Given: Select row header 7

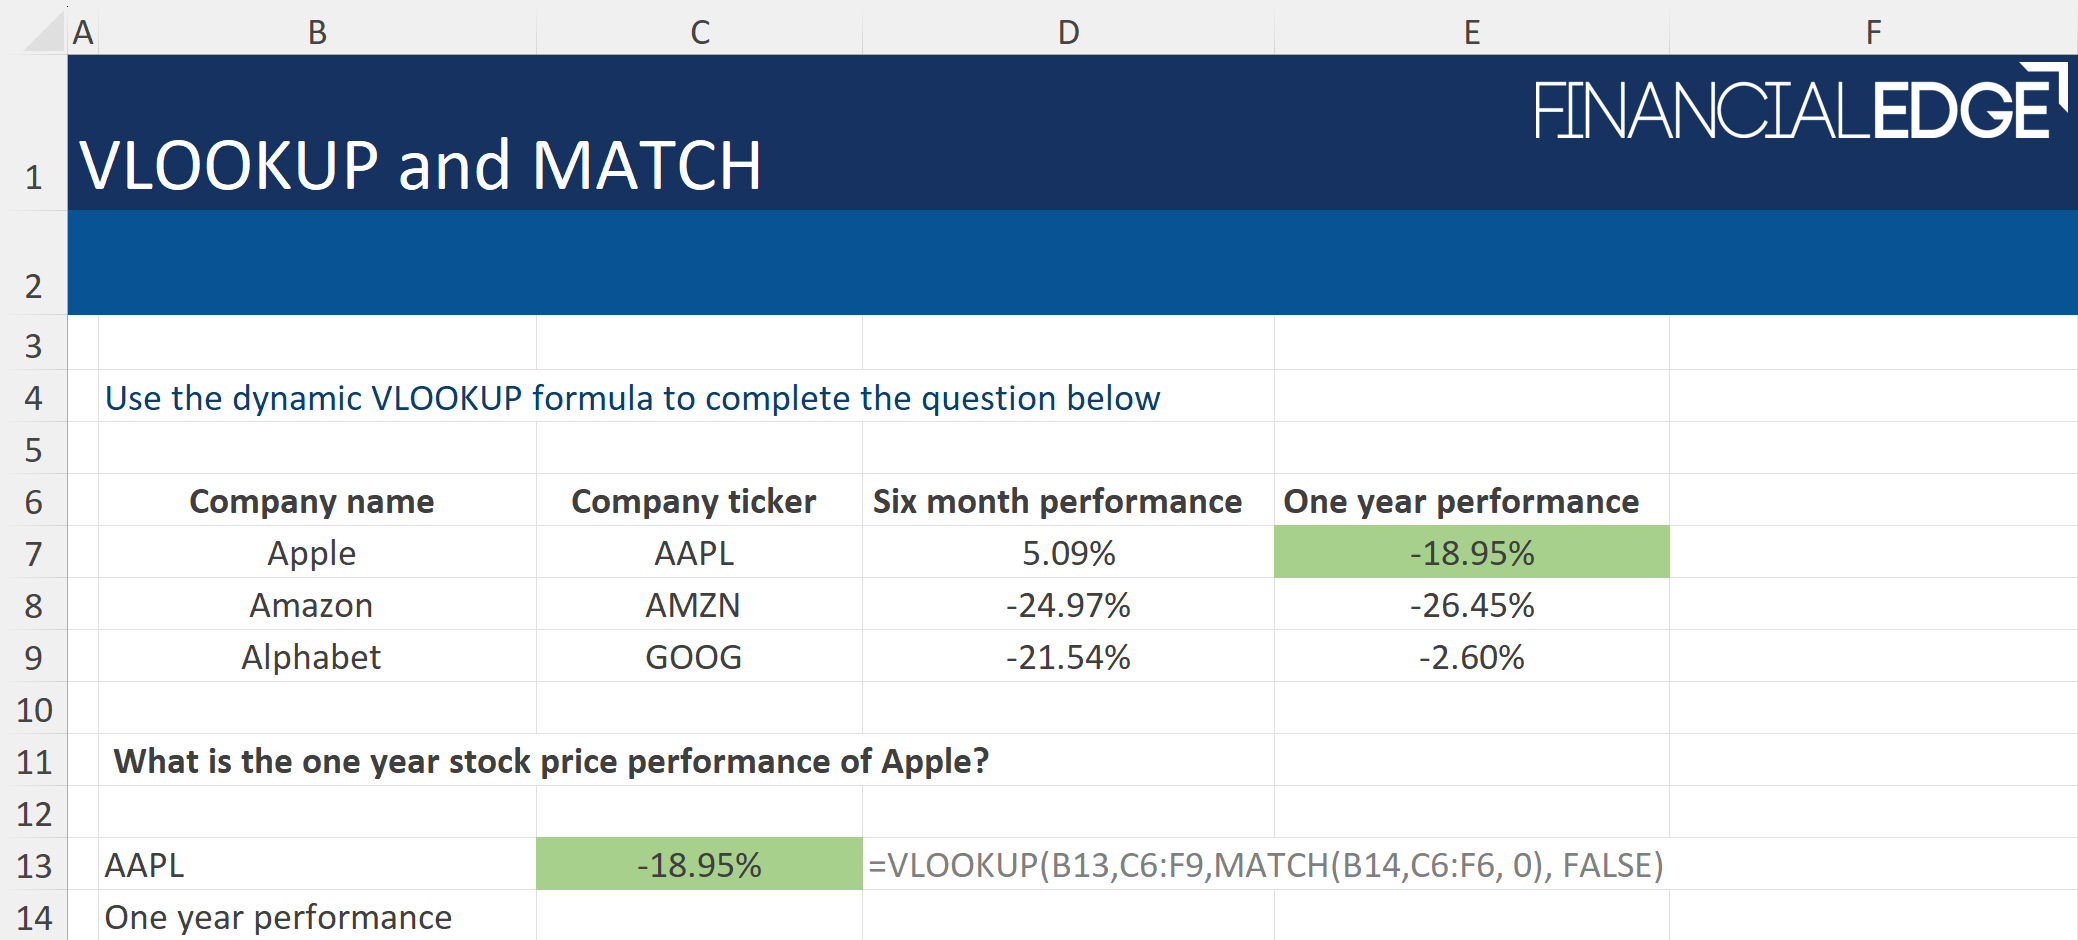Looking at the screenshot, I should (x=33, y=552).
